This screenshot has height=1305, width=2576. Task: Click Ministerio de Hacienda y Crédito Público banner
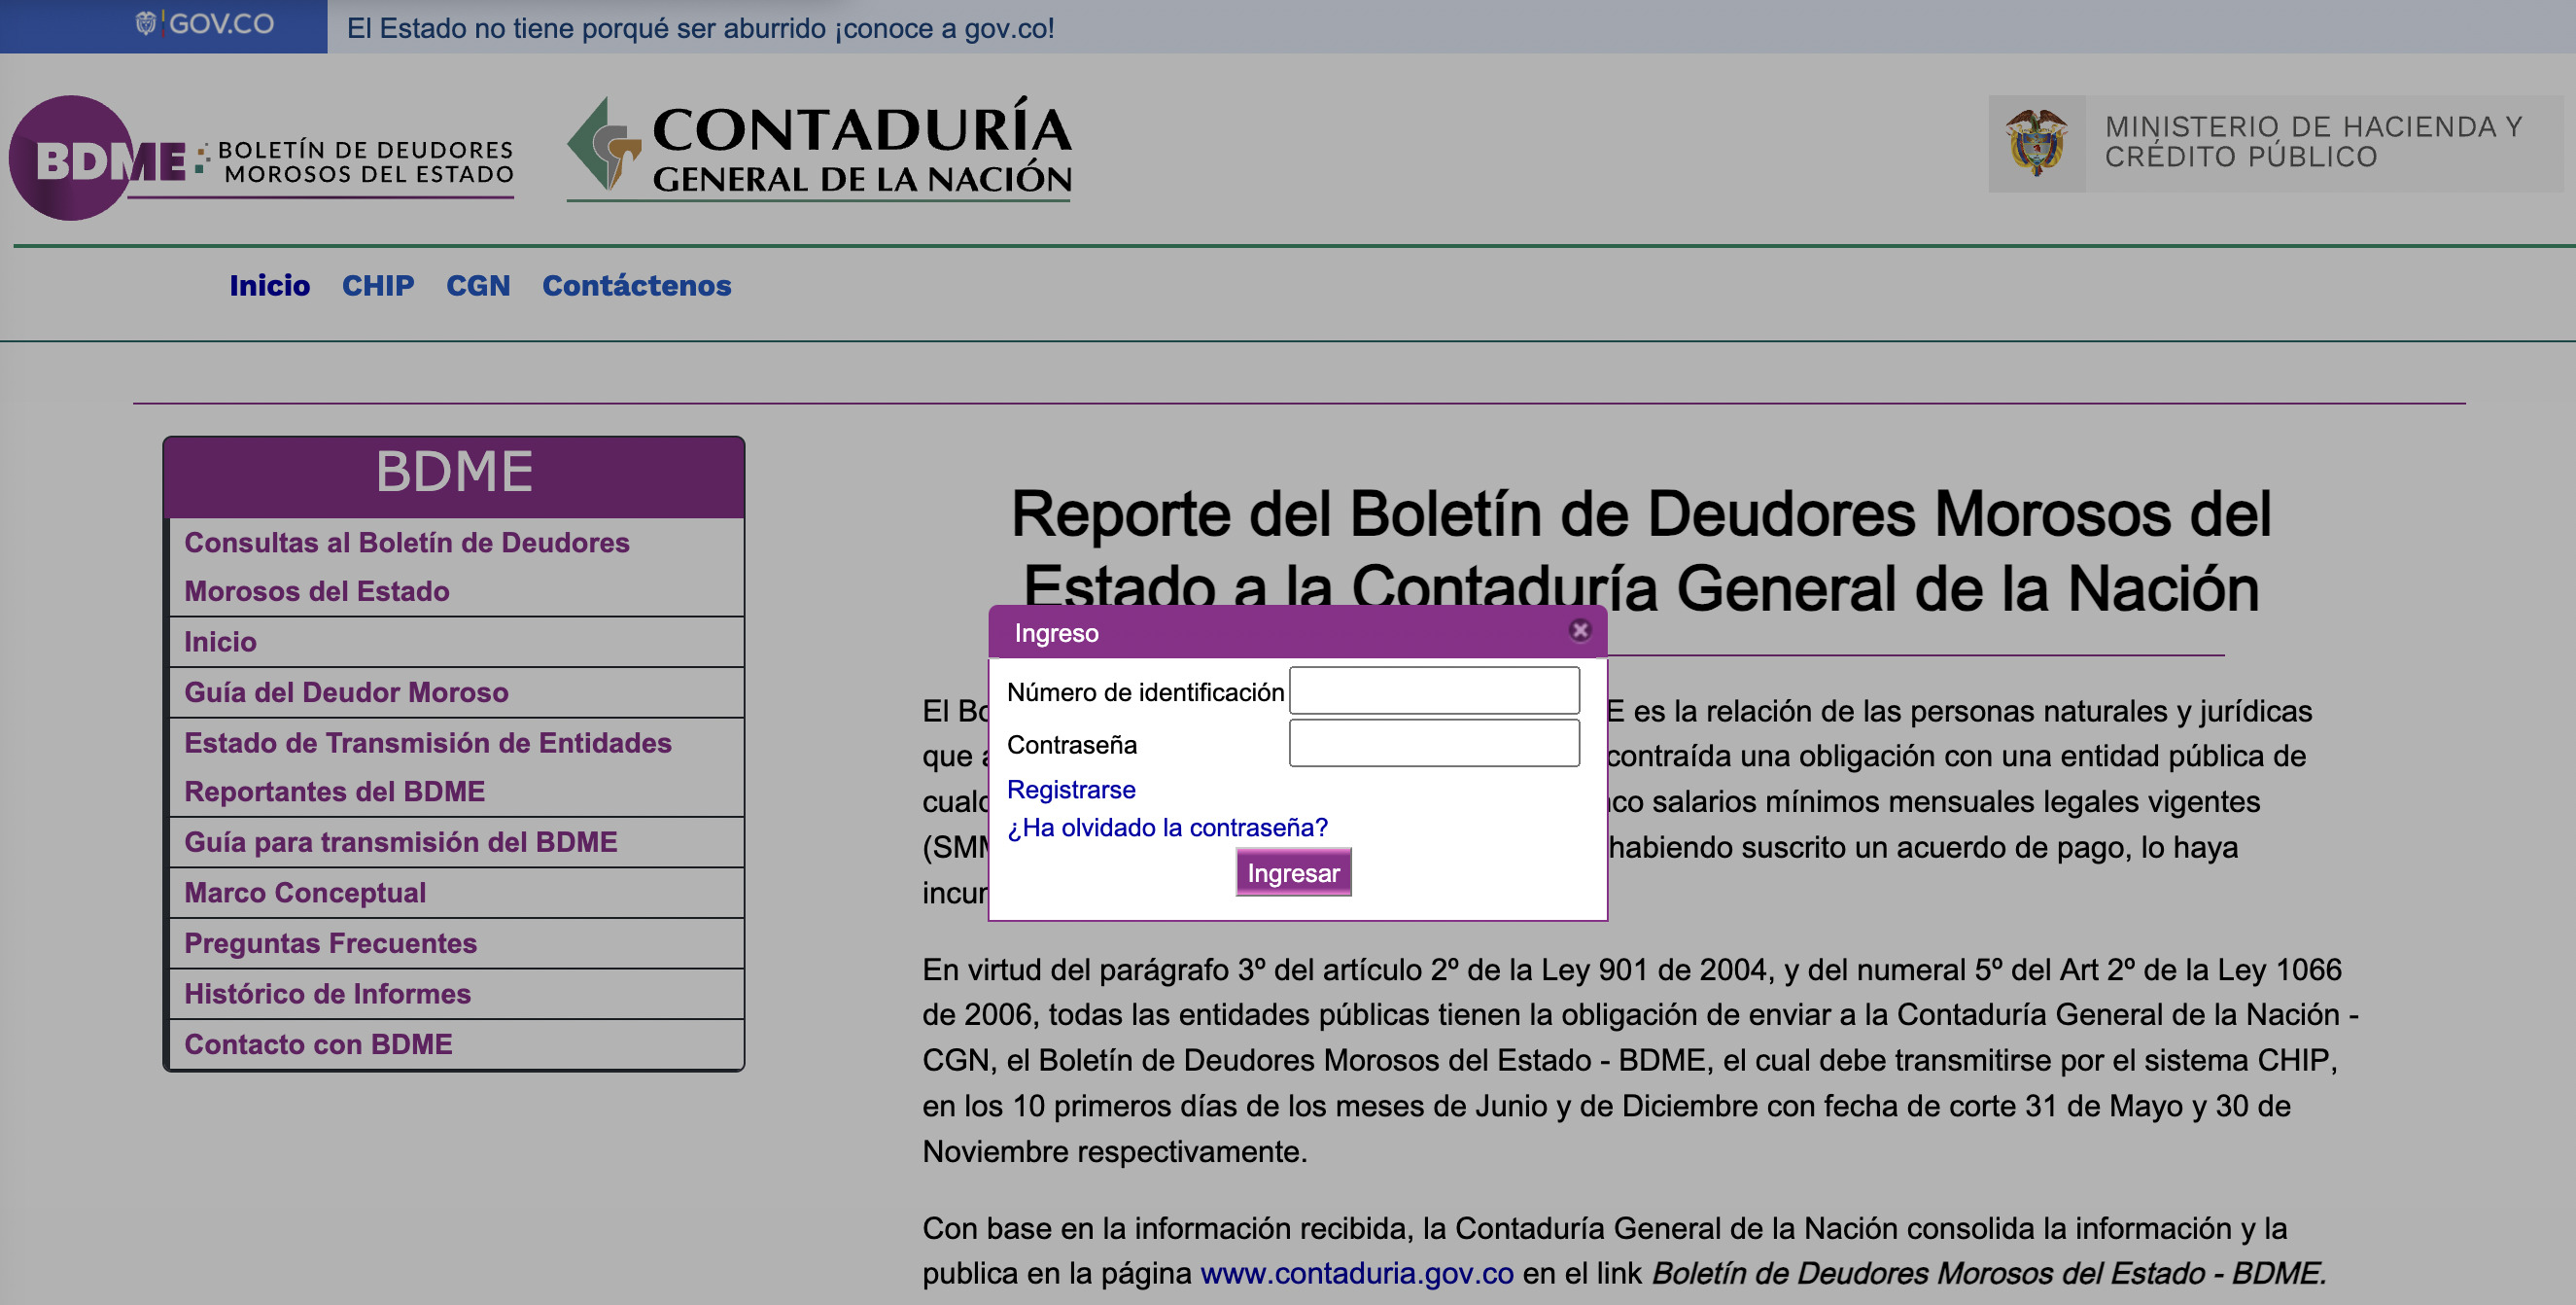pos(2312,143)
